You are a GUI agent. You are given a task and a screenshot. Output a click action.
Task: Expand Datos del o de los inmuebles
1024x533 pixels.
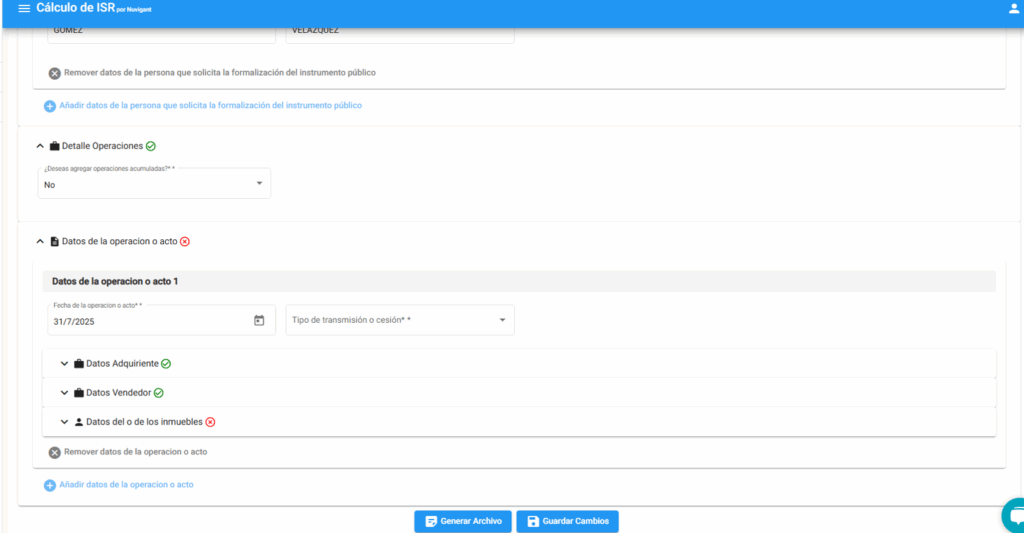pos(64,422)
